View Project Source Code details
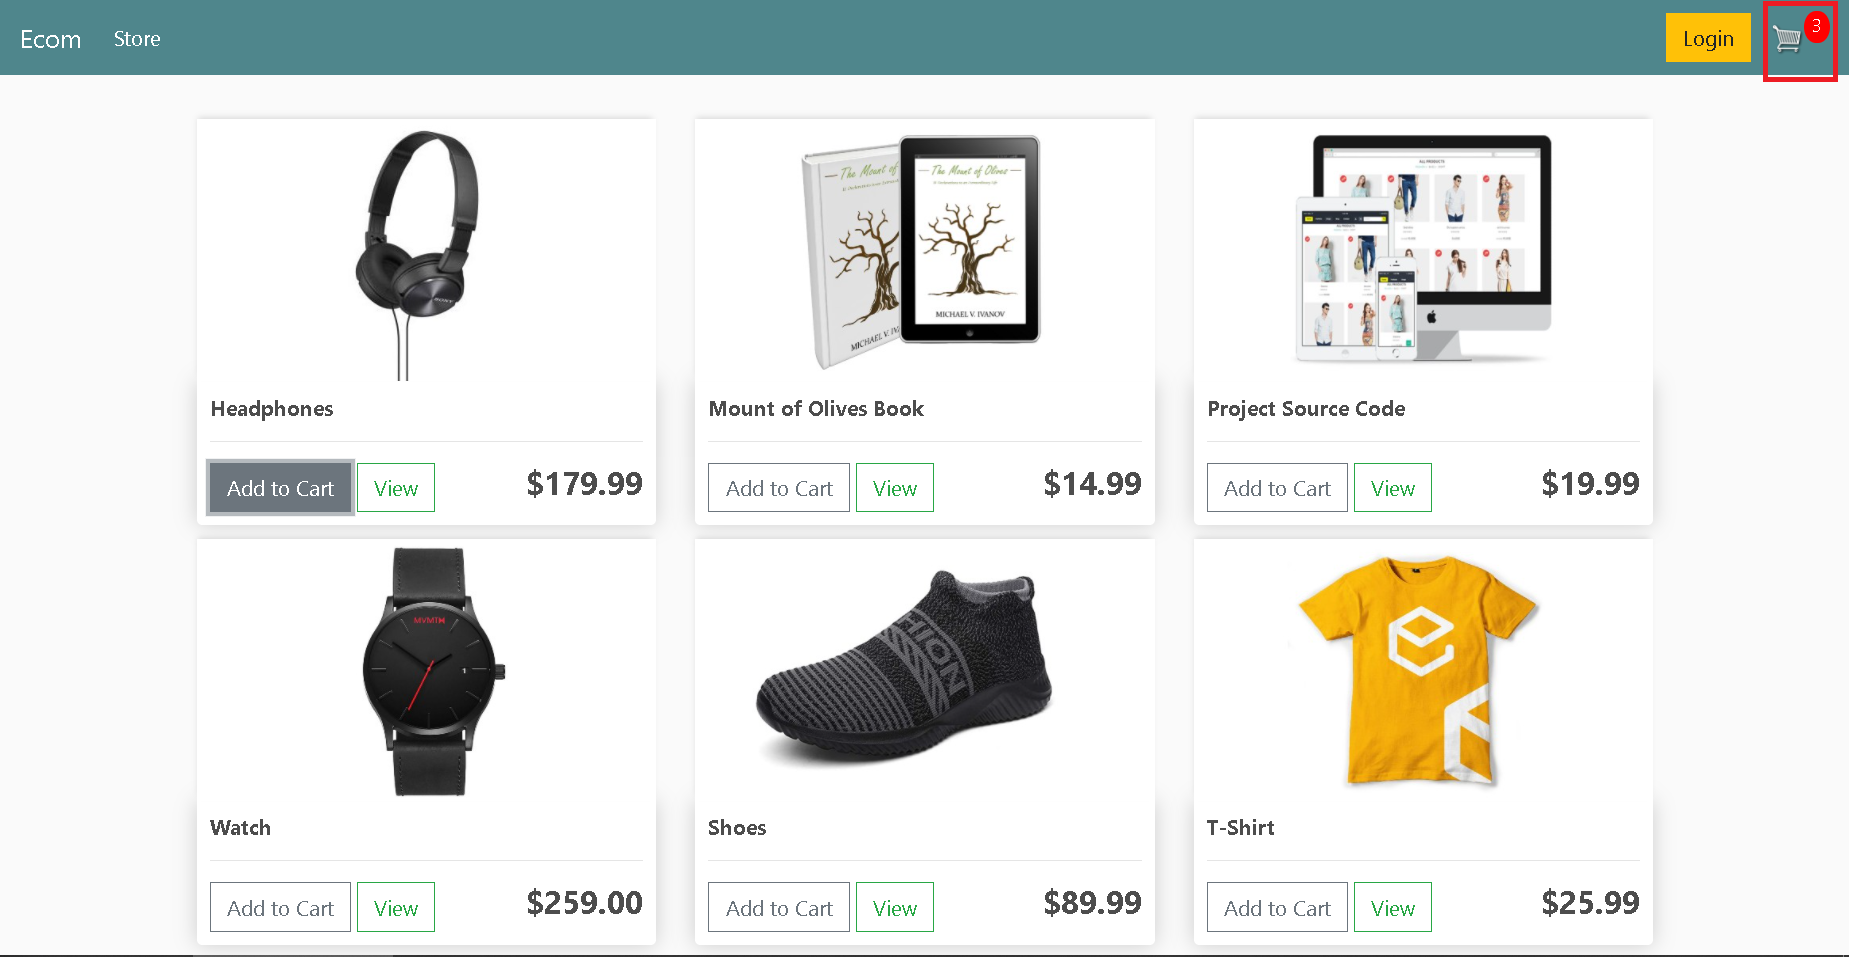Viewport: 1849px width, 957px height. point(1393,488)
